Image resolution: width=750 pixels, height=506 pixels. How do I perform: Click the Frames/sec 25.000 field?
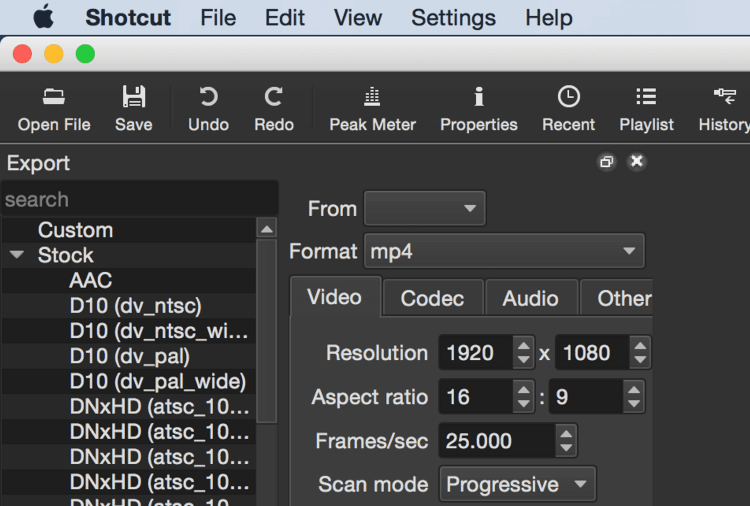tap(496, 440)
